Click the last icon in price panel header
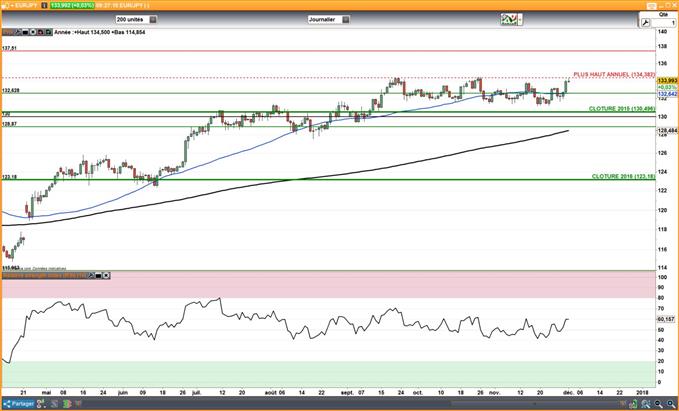Screen dimensions: 679x411 pyautogui.click(x=48, y=32)
